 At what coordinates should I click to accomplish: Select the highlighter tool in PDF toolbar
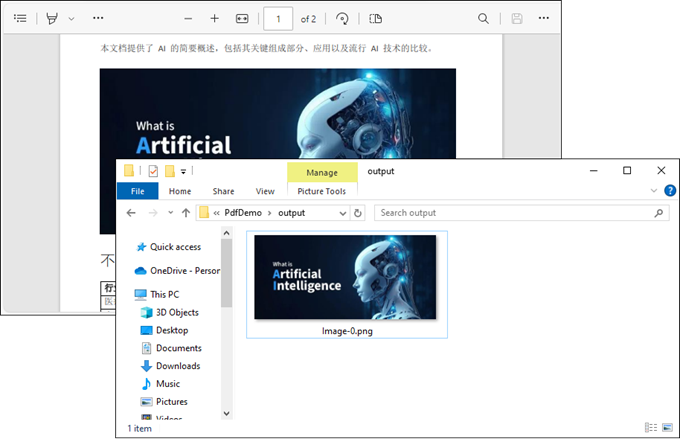pyautogui.click(x=52, y=18)
